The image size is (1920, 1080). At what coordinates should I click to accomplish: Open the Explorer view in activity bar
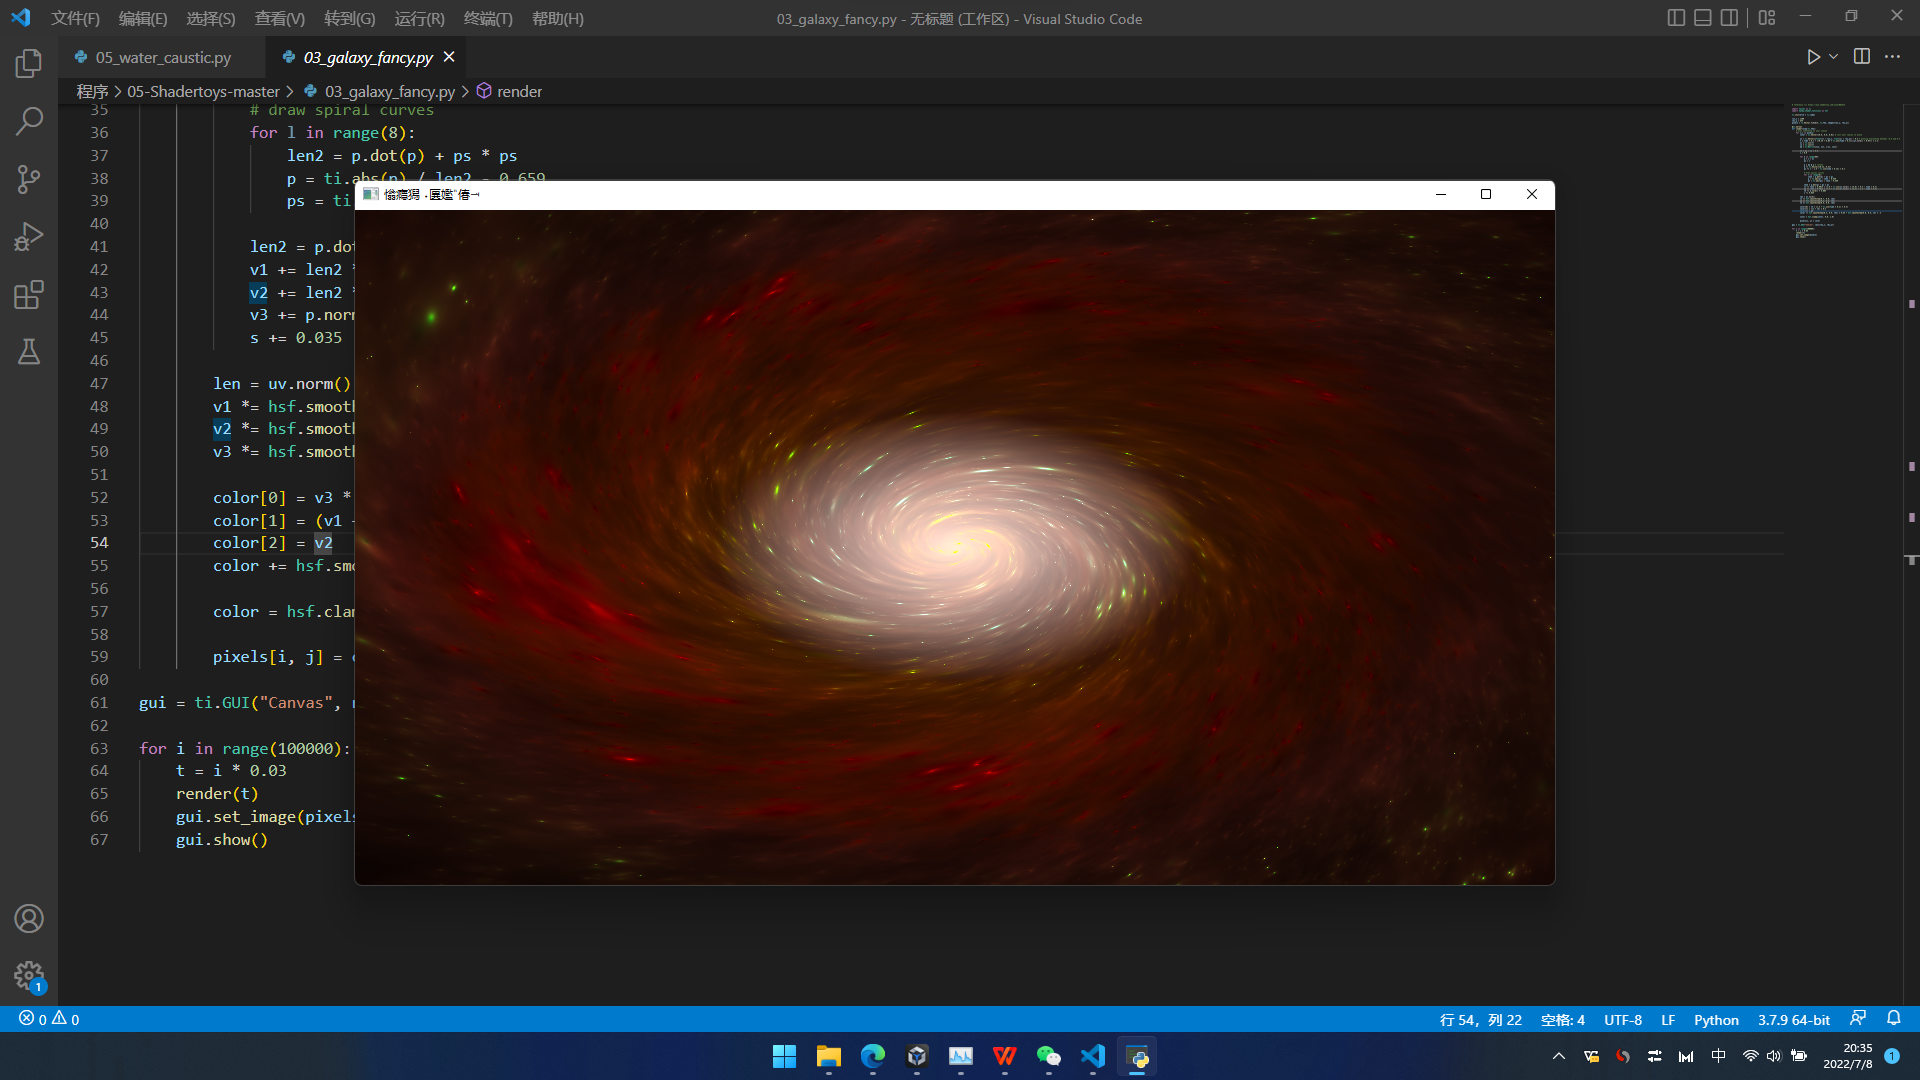[29, 64]
